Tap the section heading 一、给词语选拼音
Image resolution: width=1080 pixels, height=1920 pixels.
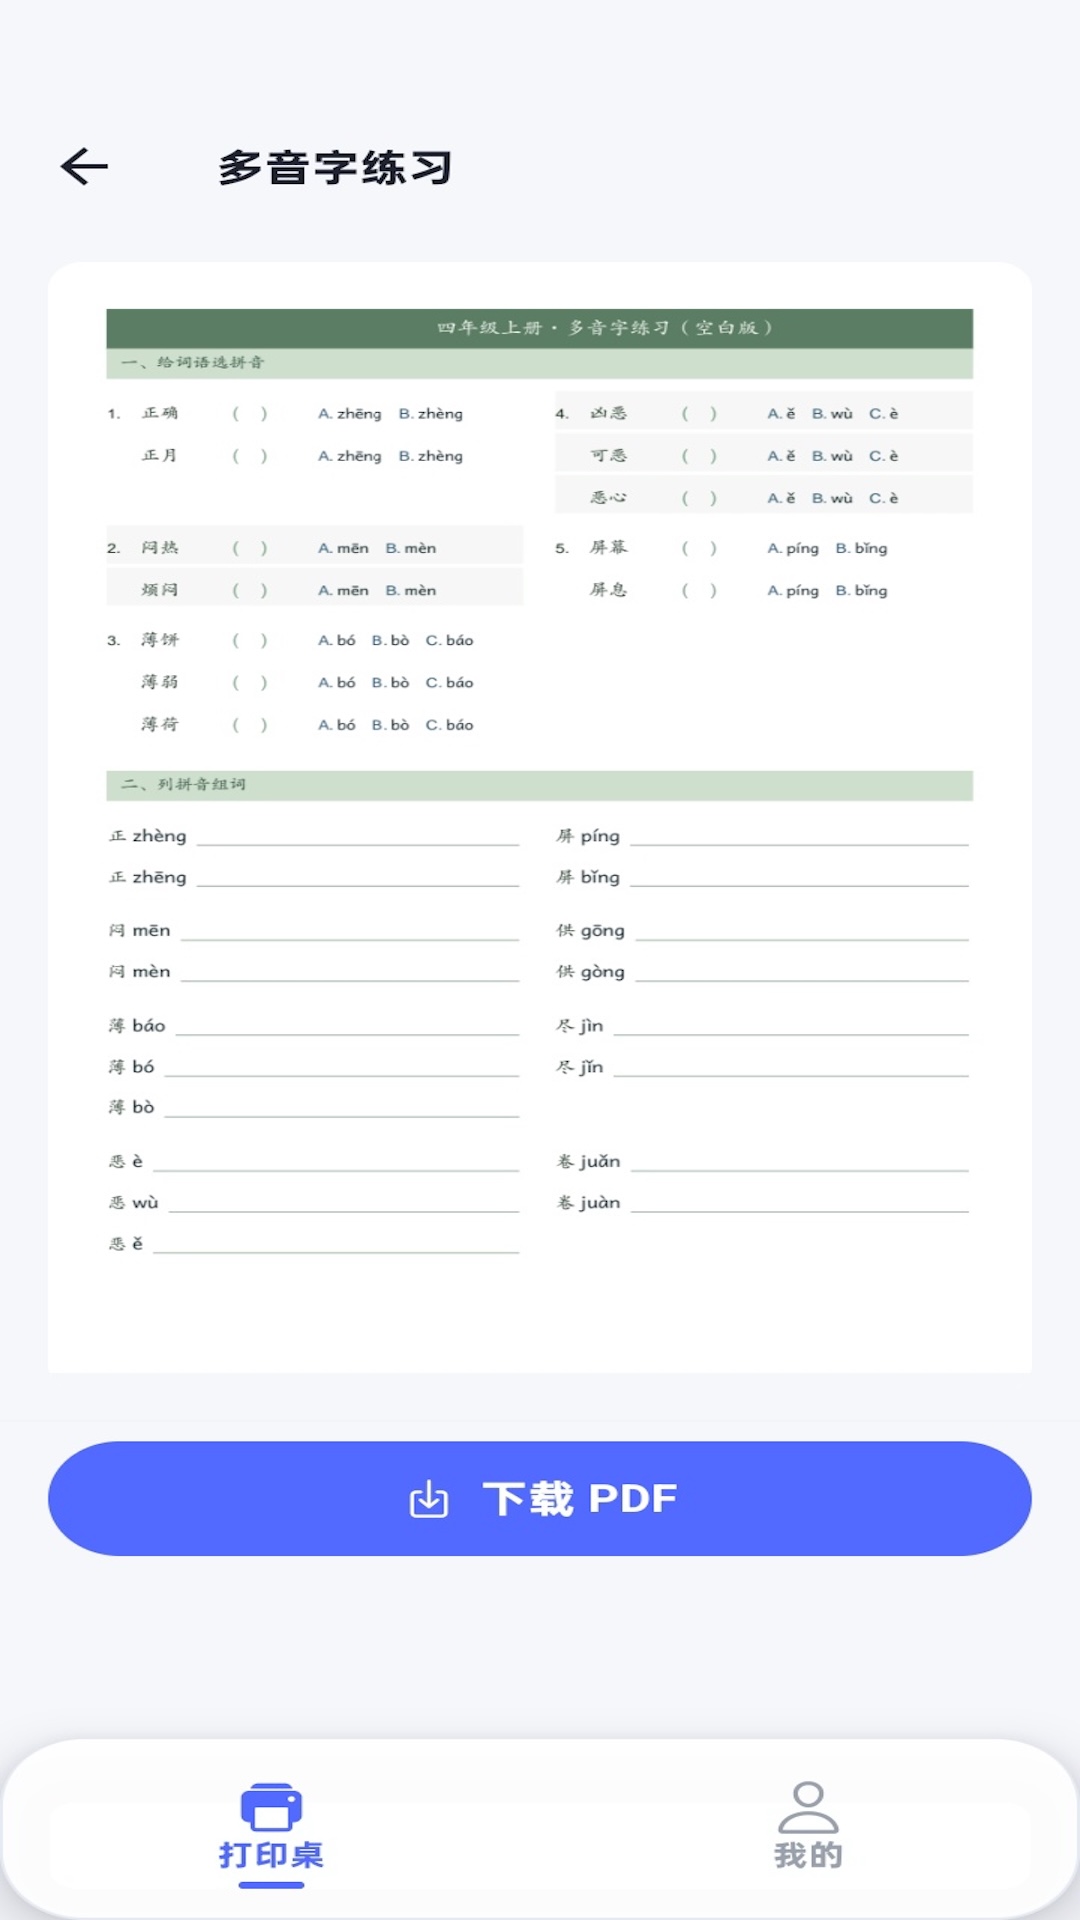[193, 362]
